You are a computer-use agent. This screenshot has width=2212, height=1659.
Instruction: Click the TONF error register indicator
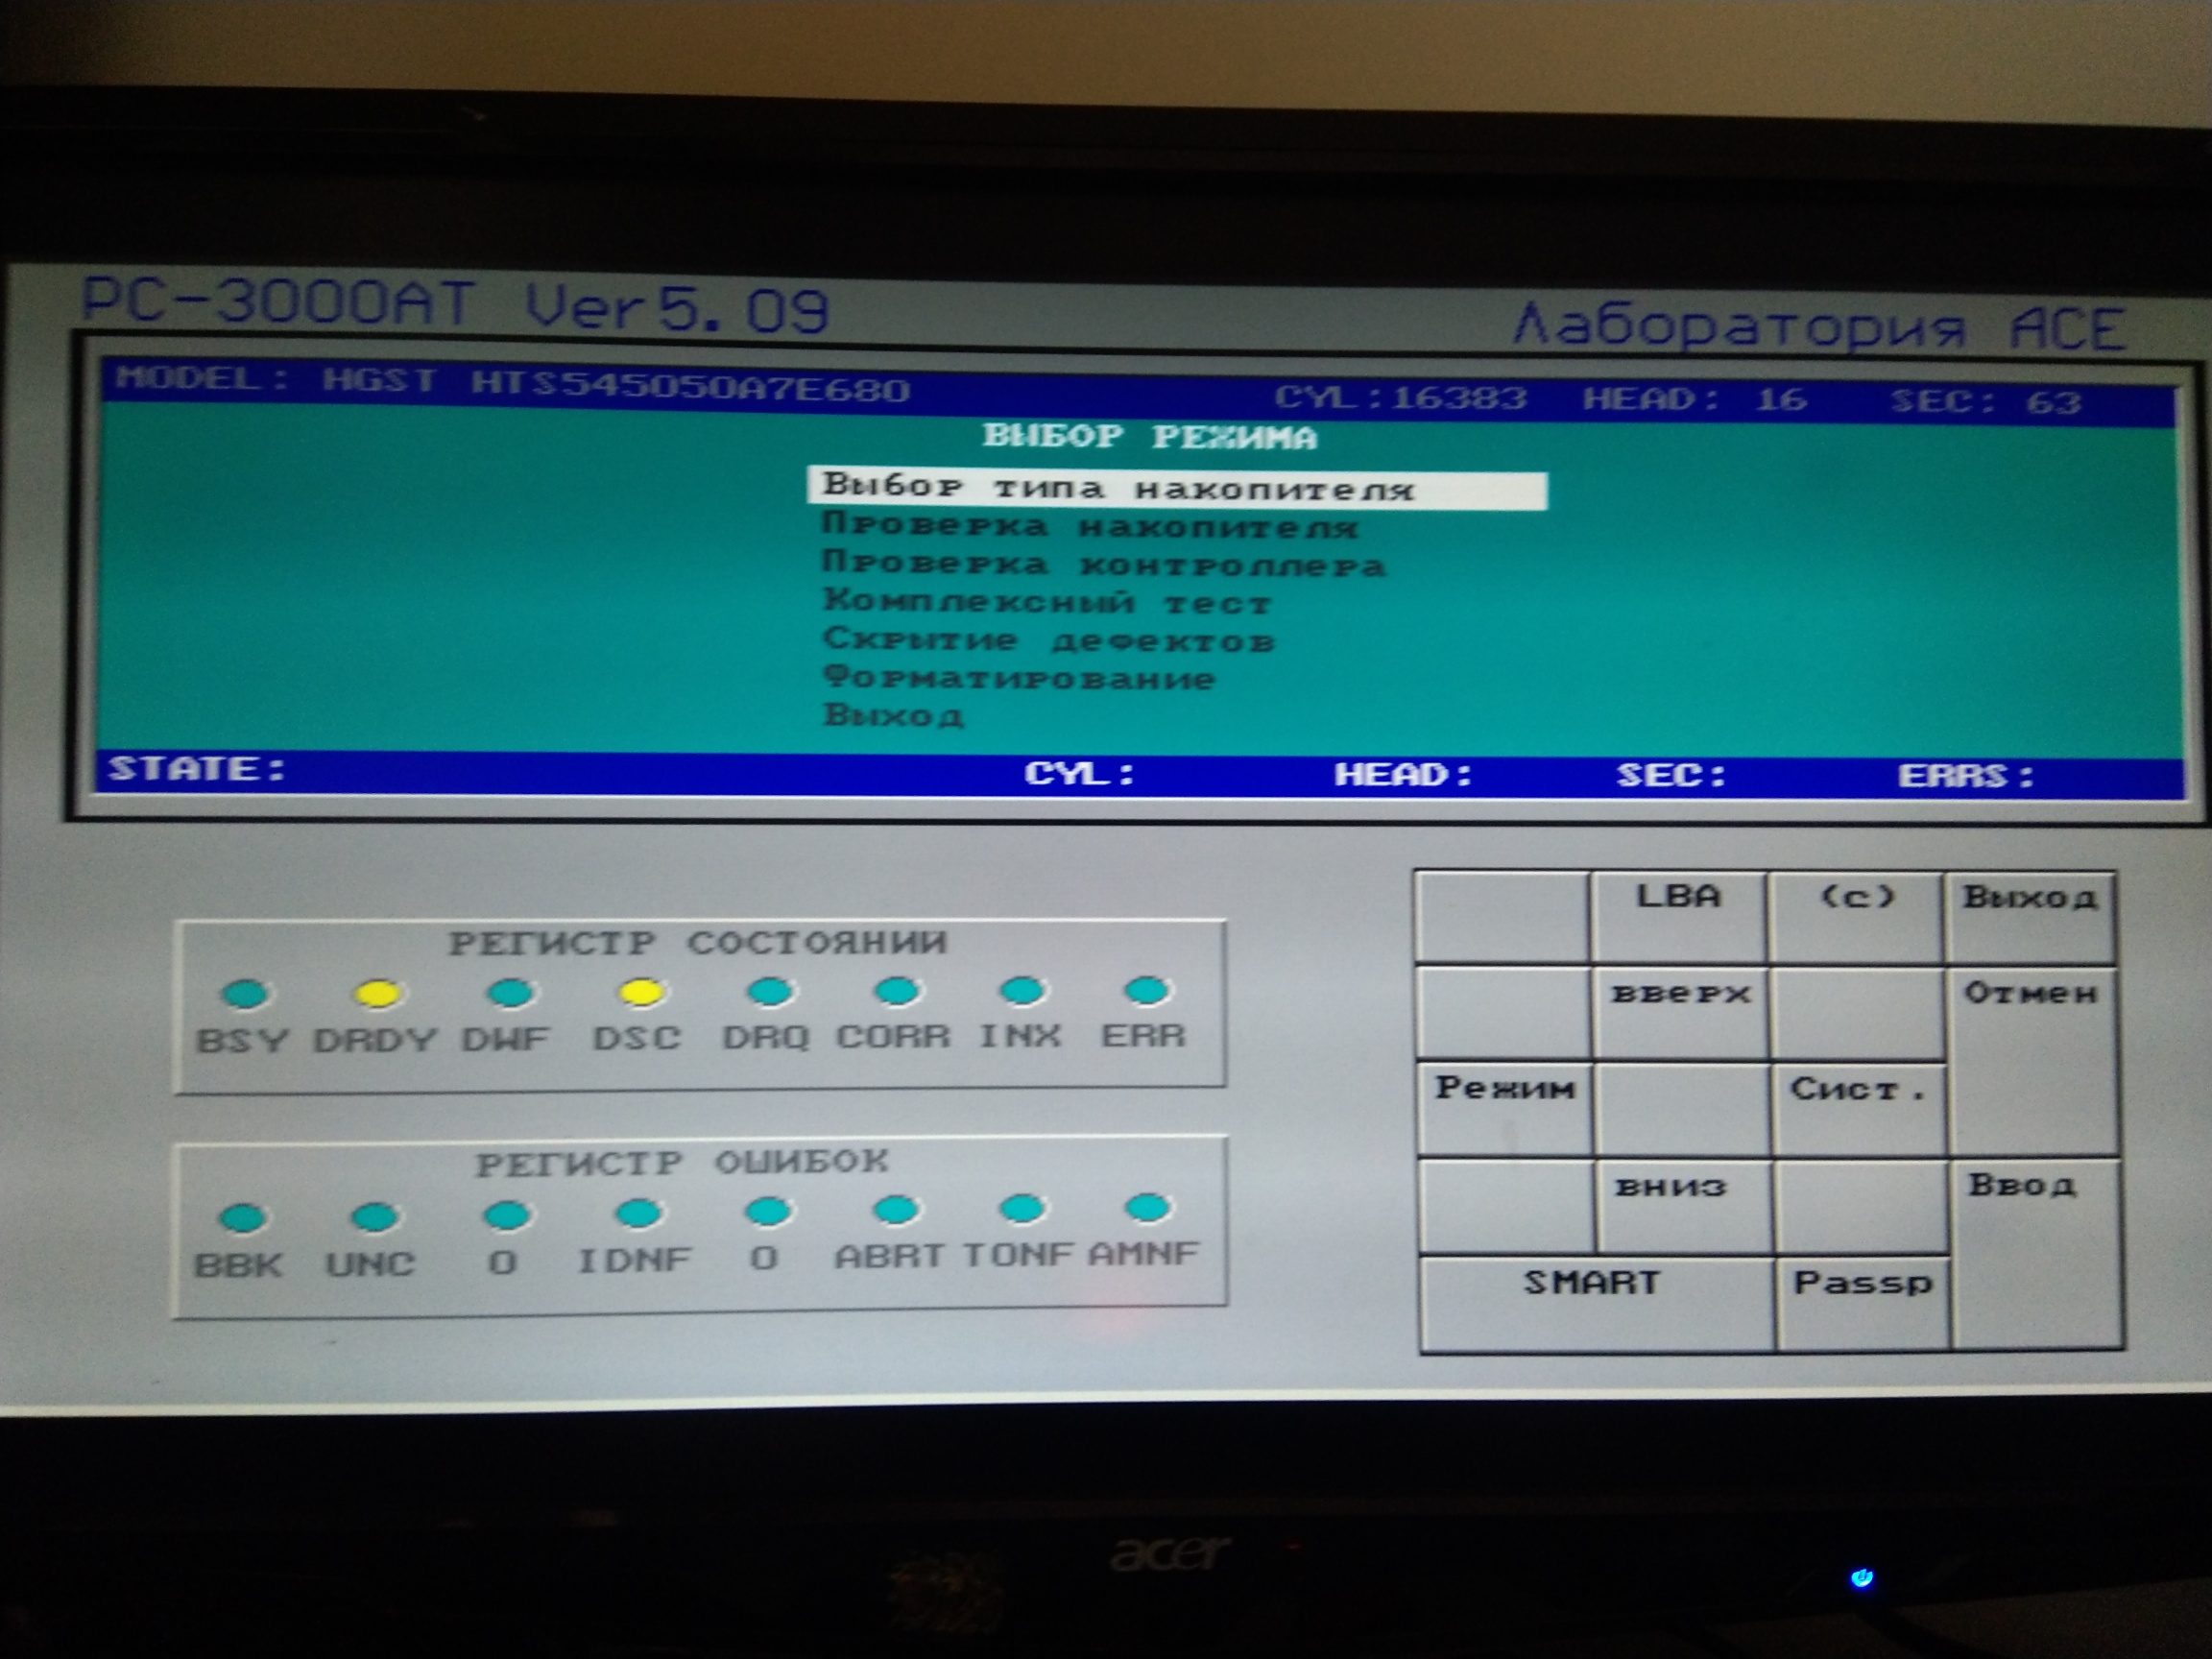[1022, 1208]
